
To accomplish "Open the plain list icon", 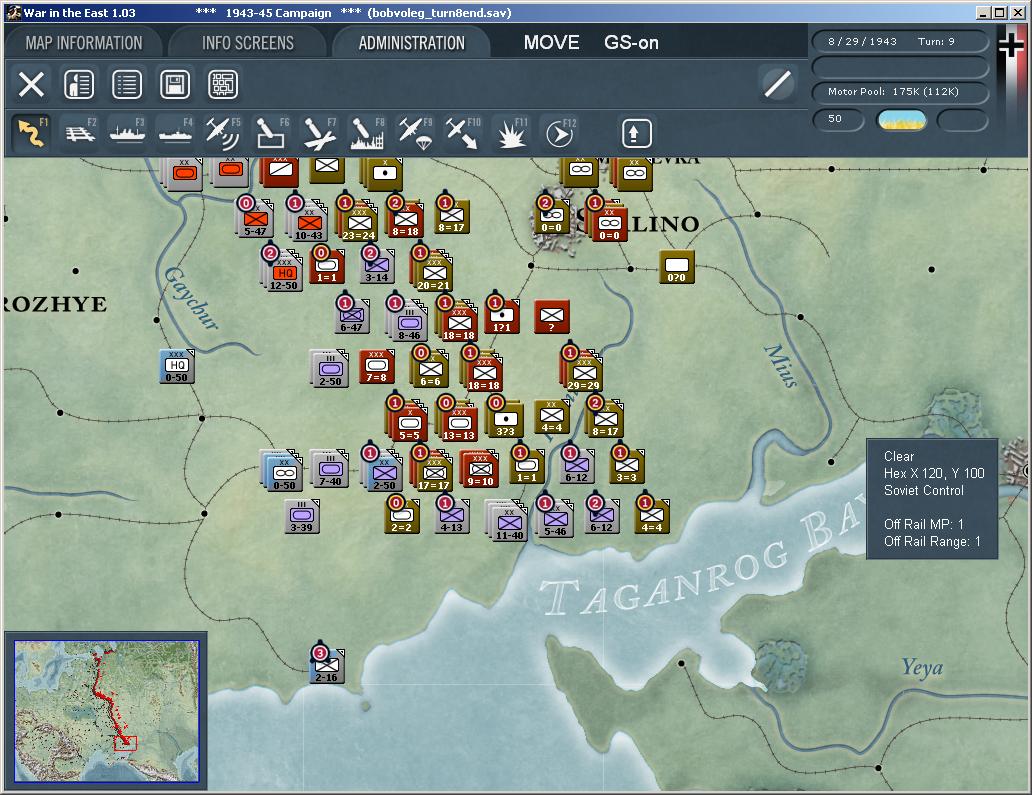I will click(127, 84).
